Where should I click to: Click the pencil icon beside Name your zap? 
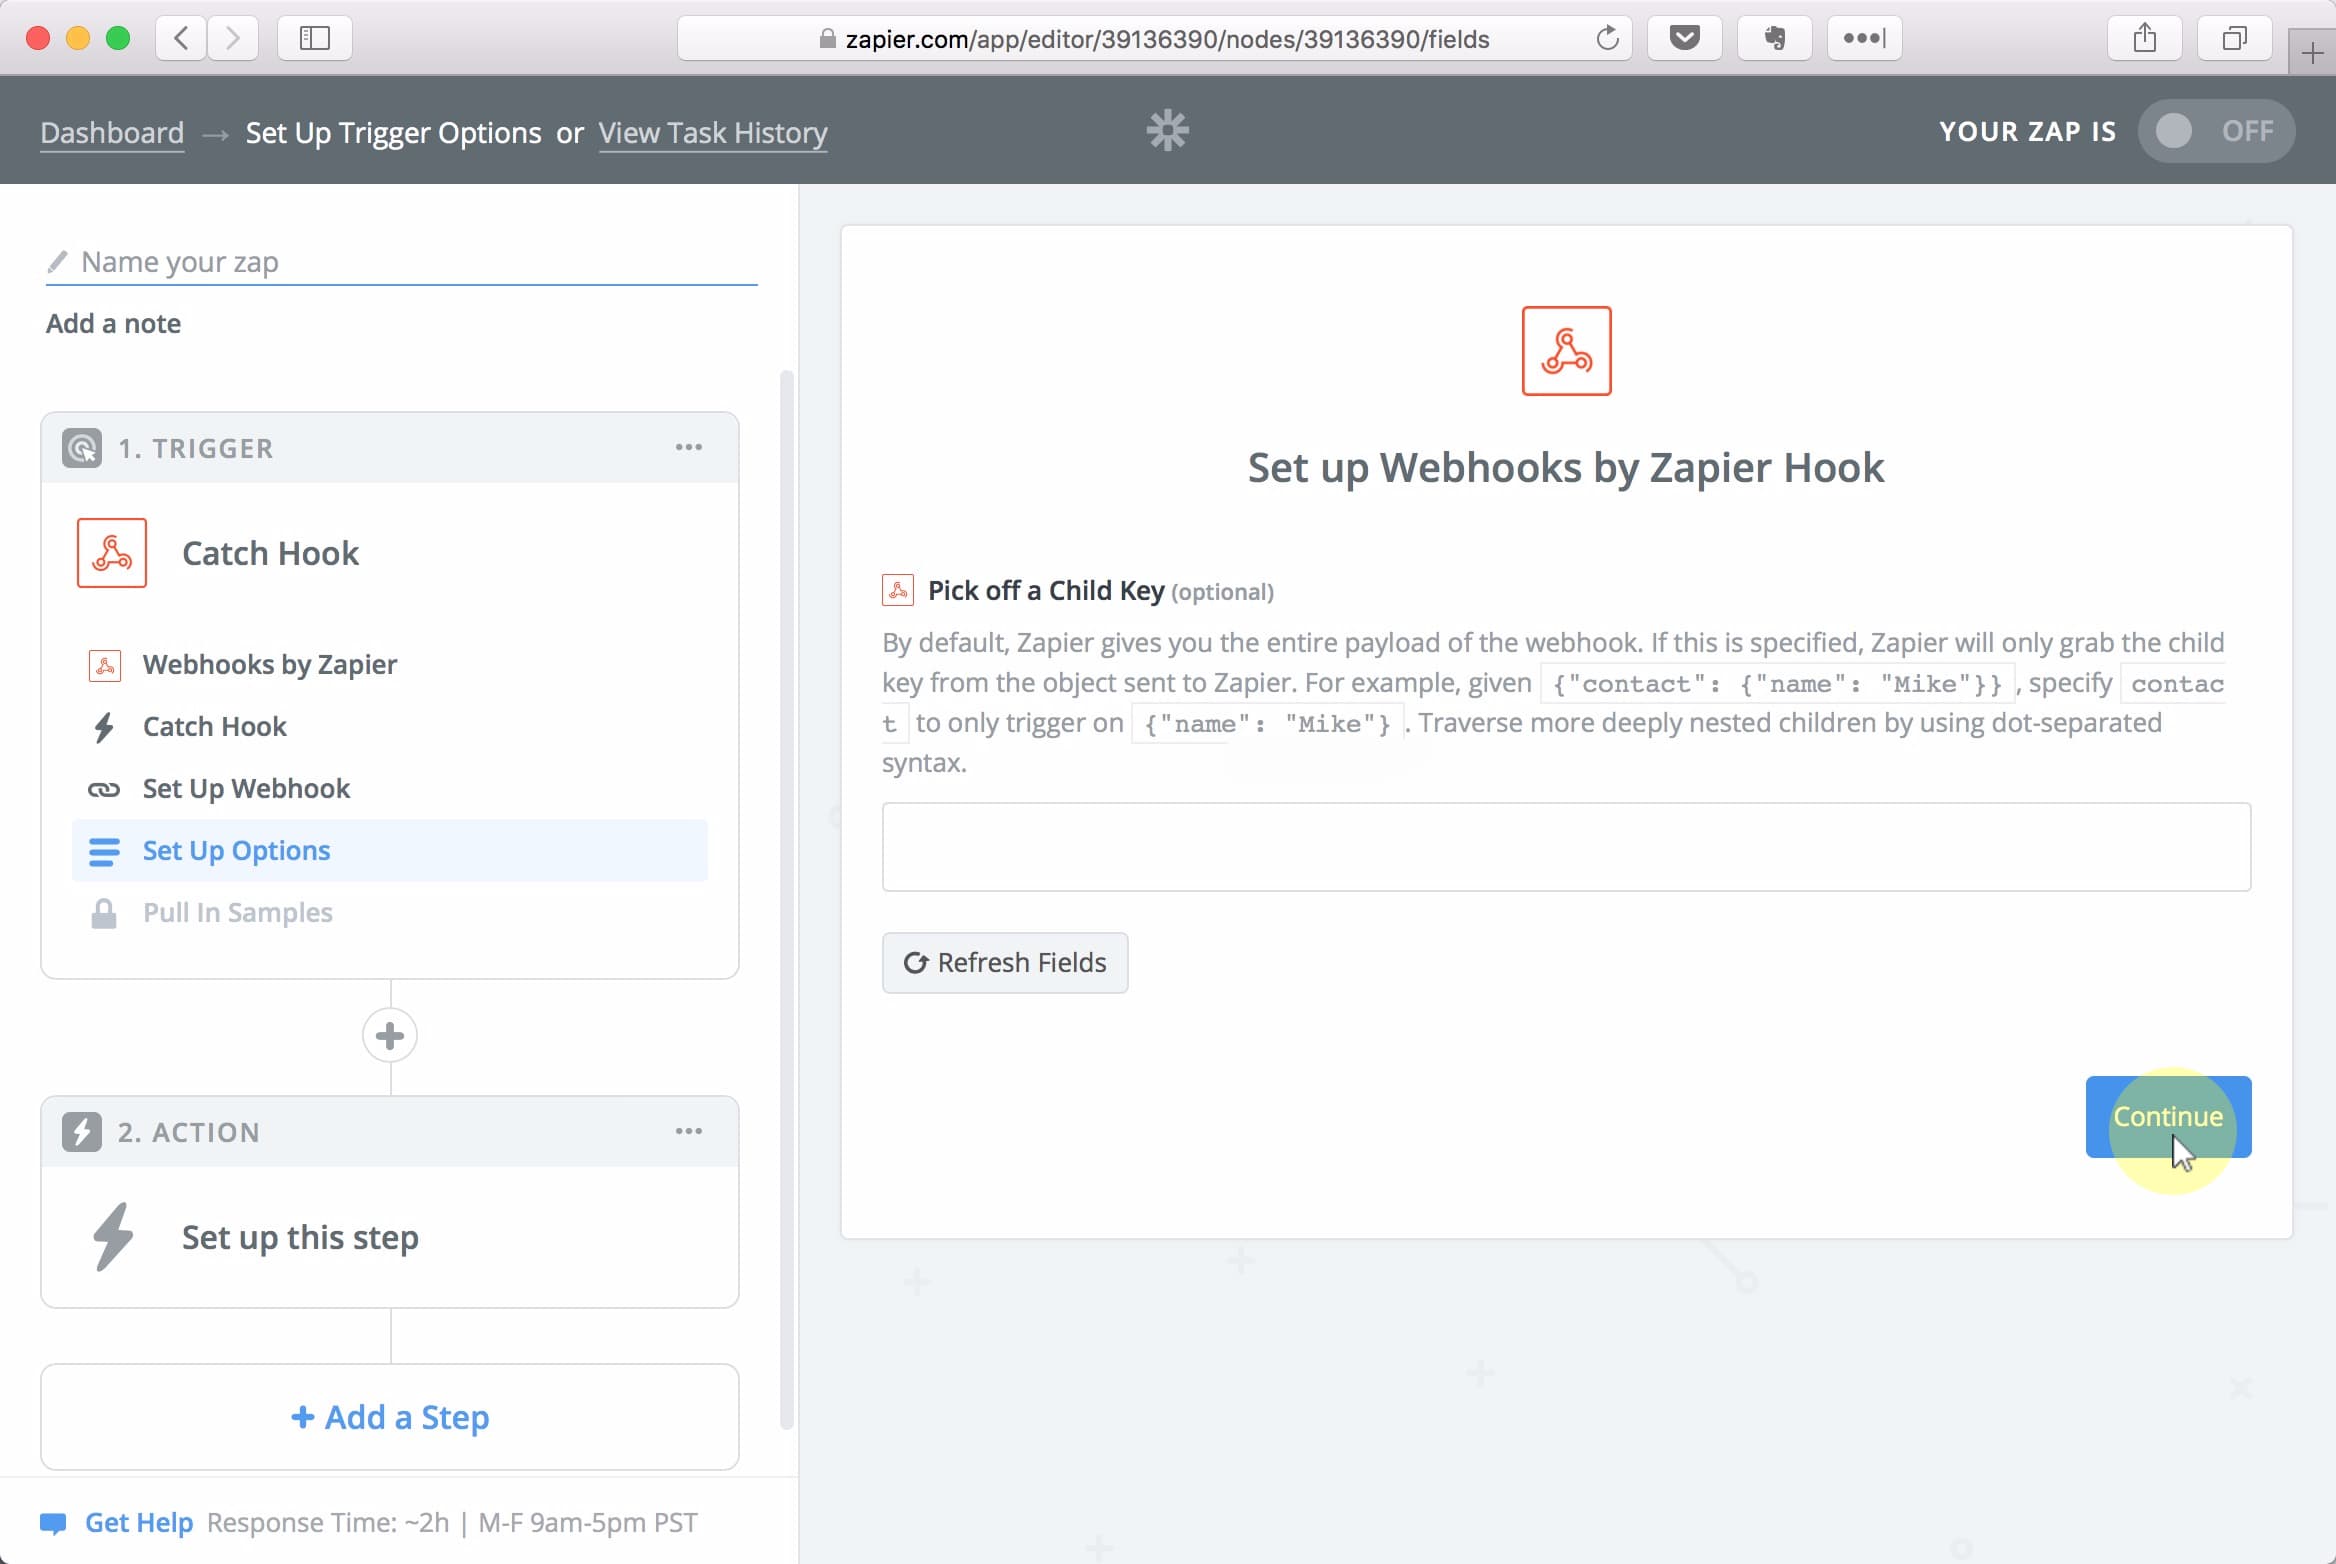click(x=57, y=262)
